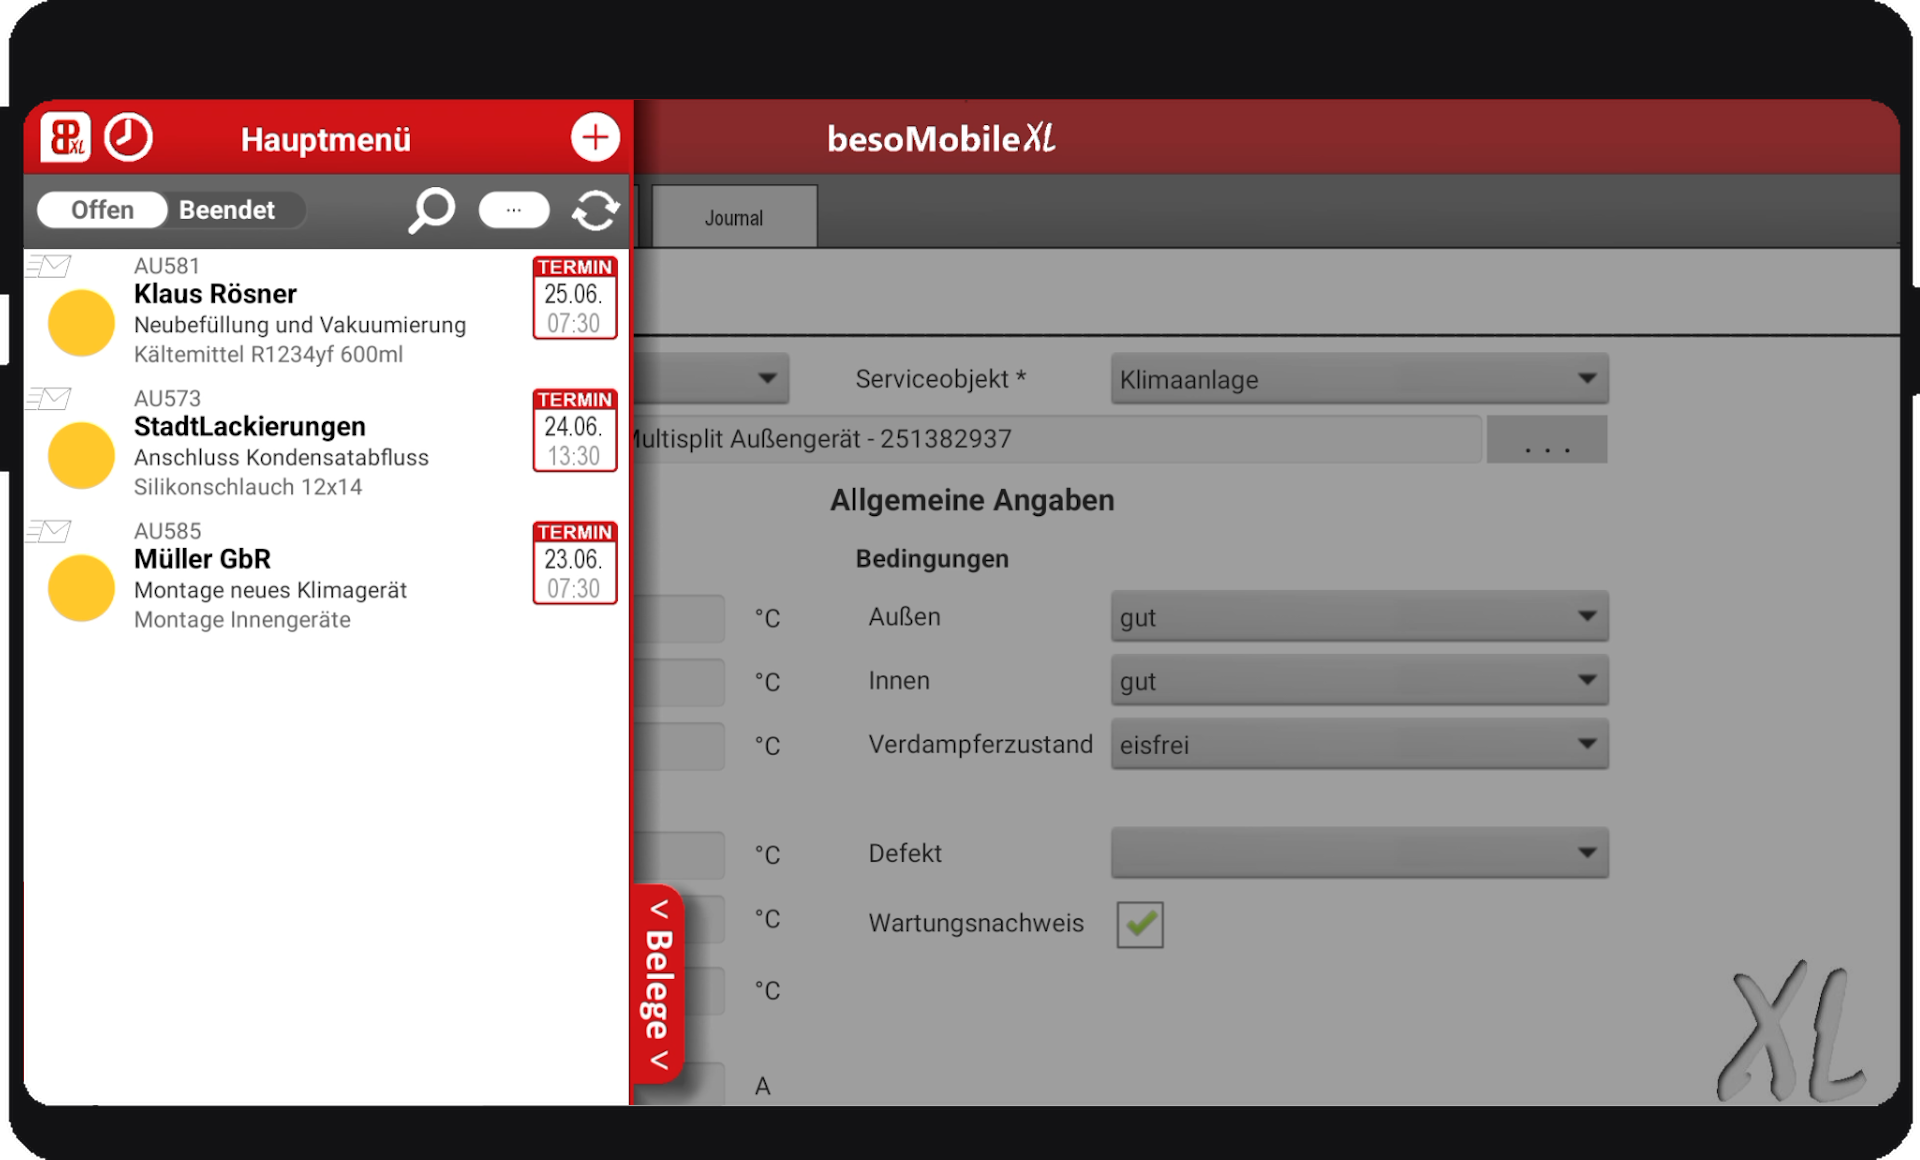This screenshot has height=1160, width=1920.
Task: Collapse the Belege side tab
Action: tap(658, 985)
